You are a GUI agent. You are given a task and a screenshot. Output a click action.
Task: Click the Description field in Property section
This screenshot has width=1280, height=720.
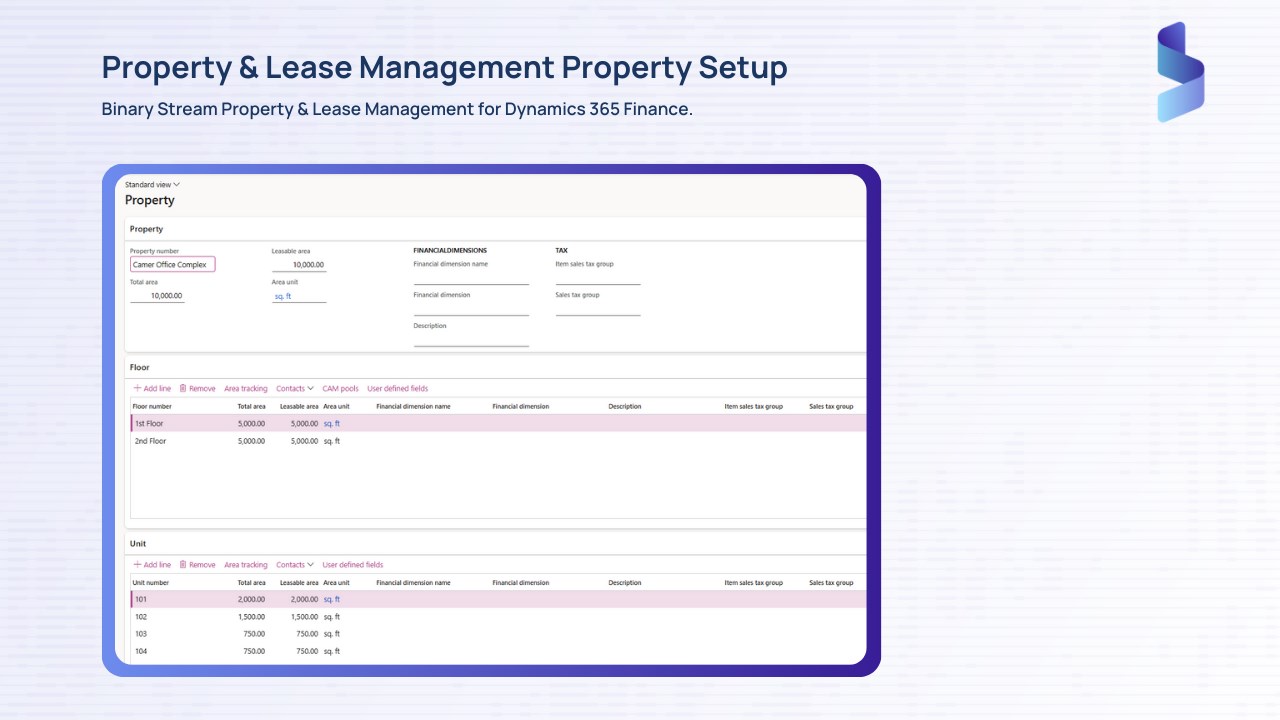(x=471, y=340)
